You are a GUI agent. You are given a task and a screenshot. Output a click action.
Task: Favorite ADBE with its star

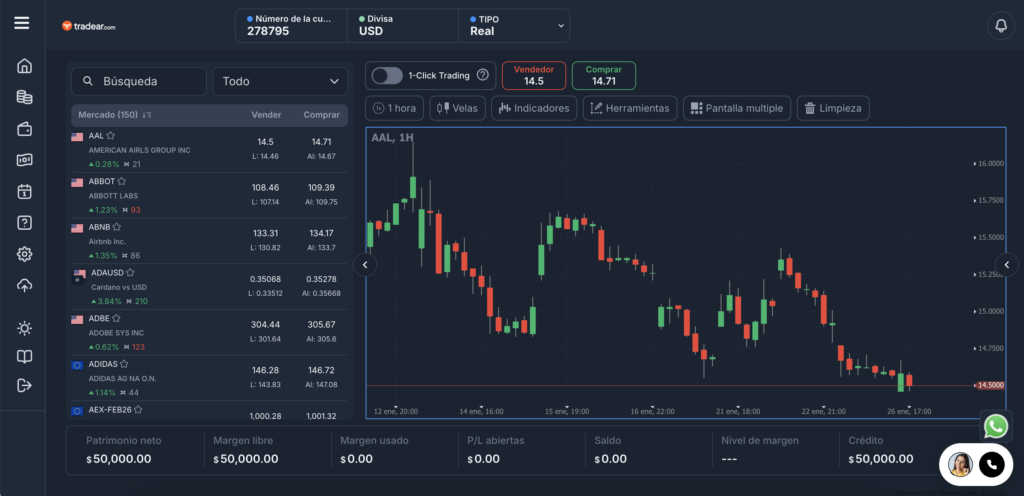116,318
